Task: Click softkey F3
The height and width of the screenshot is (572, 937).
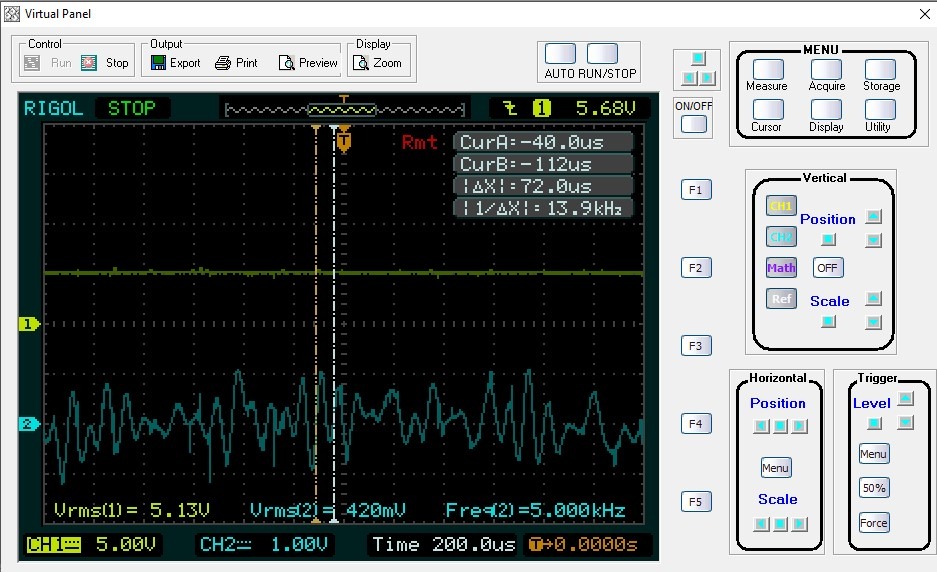Action: 696,345
